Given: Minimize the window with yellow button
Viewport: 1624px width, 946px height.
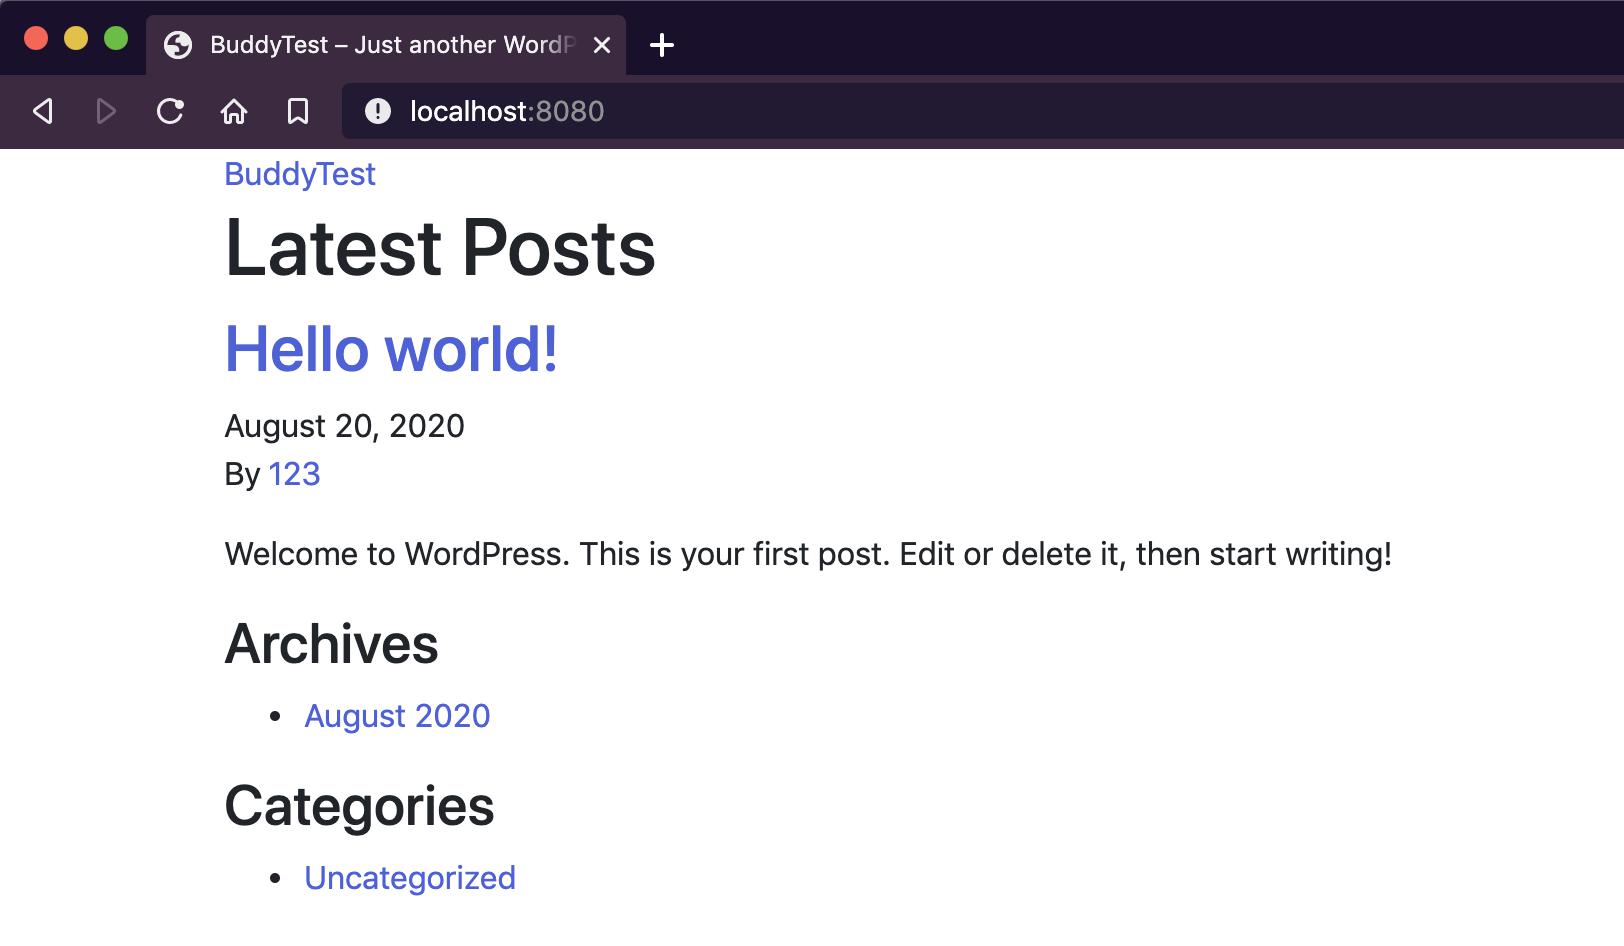Looking at the screenshot, I should tap(76, 39).
